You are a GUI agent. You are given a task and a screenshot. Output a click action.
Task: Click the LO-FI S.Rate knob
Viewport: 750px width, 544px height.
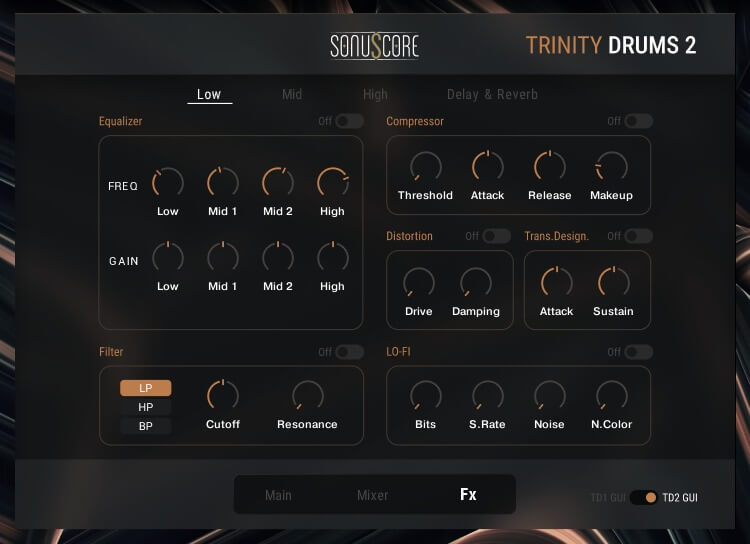tap(488, 396)
